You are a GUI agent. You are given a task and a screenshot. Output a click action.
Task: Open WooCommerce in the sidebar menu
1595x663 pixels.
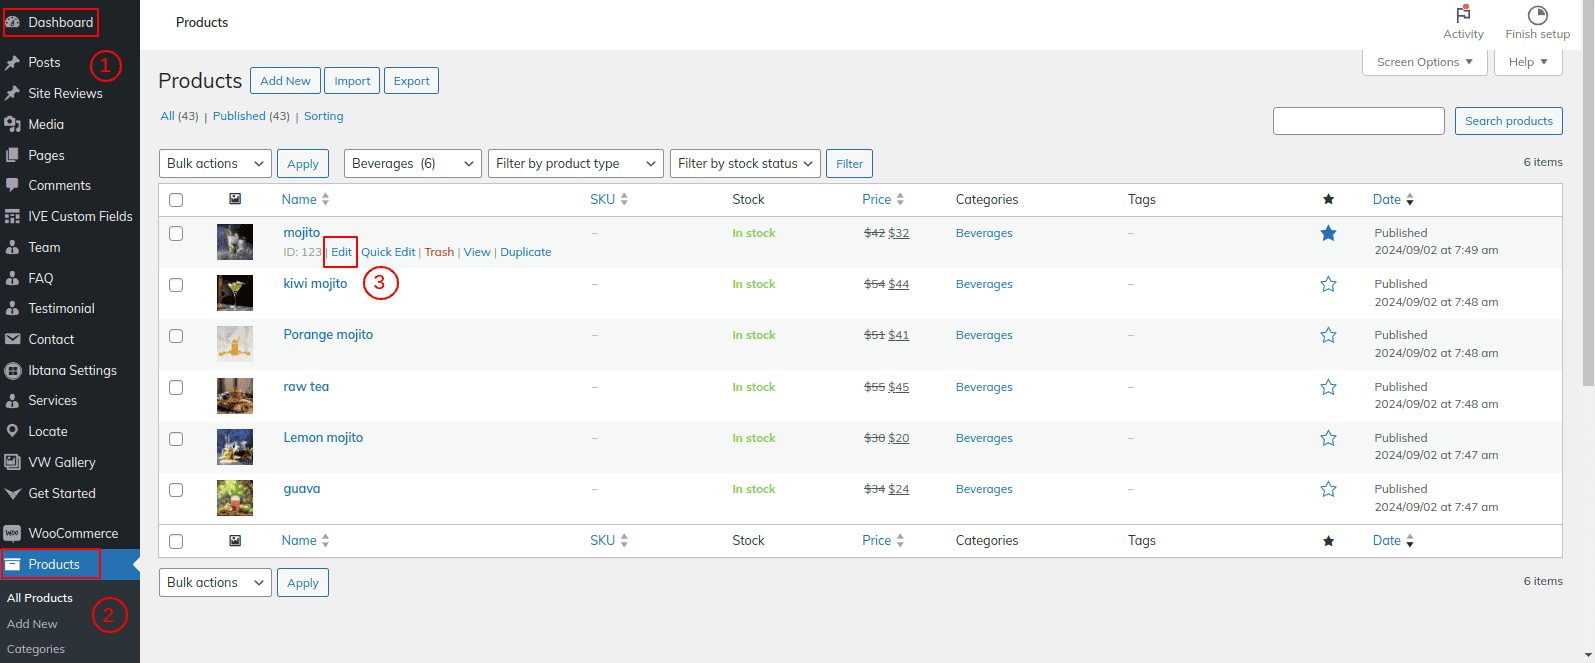73,533
